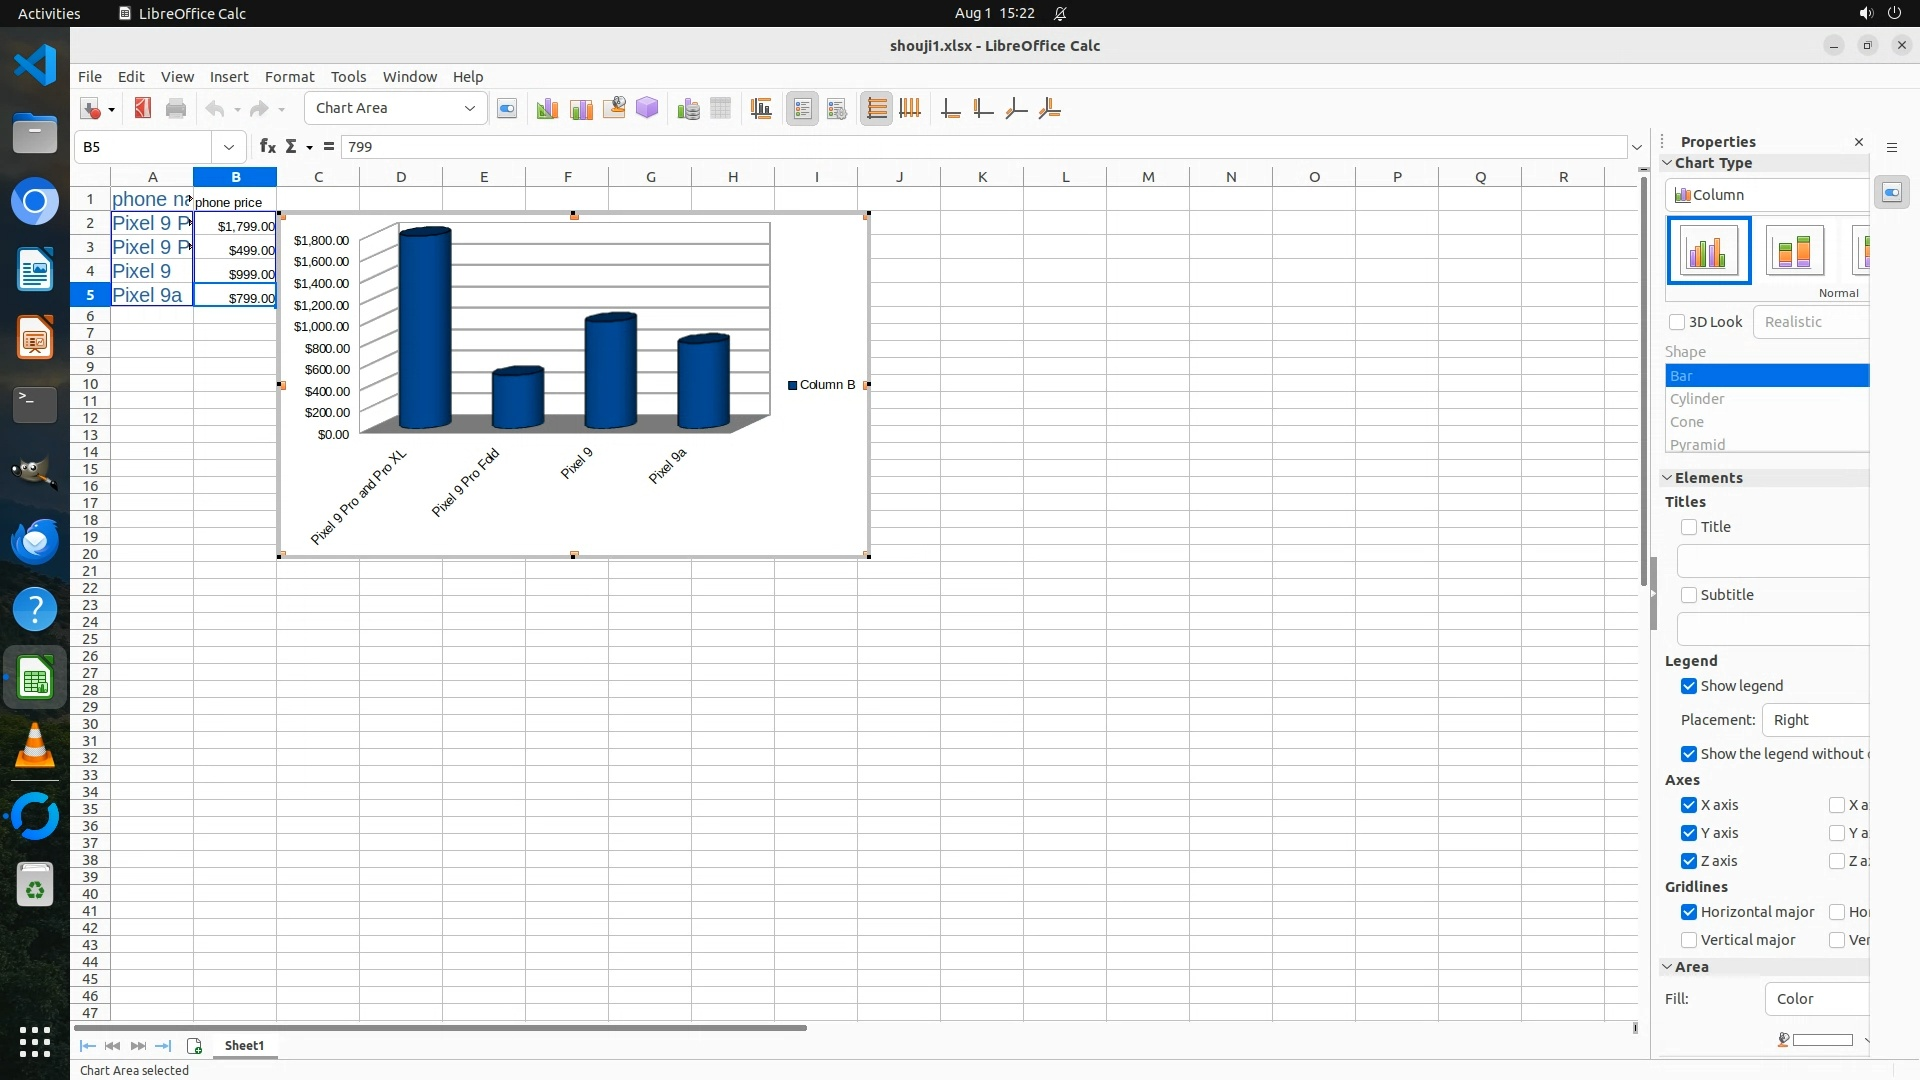The image size is (1920, 1080).
Task: Click the 3D View cube icon
Action: (x=647, y=108)
